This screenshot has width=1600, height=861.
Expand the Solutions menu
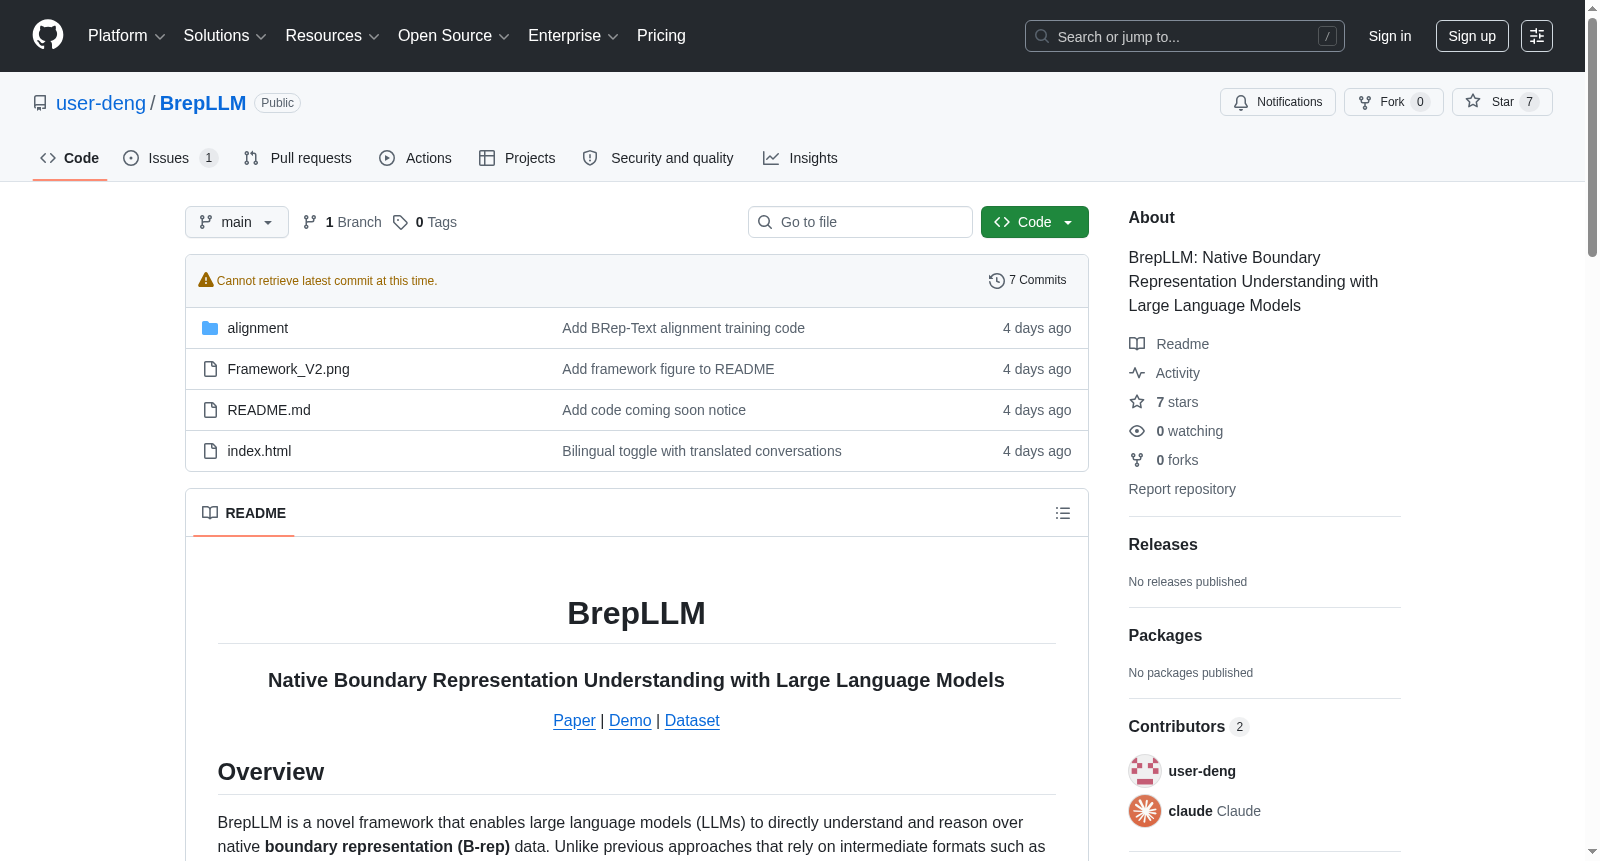tap(225, 36)
